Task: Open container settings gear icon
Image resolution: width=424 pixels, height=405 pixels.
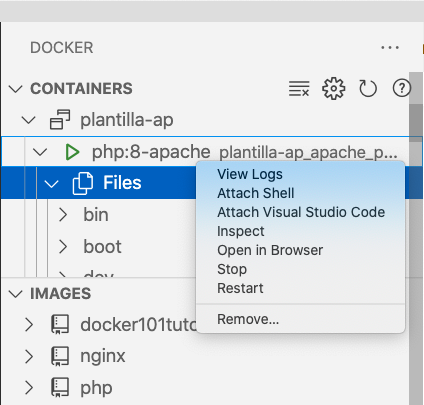Action: [333, 89]
